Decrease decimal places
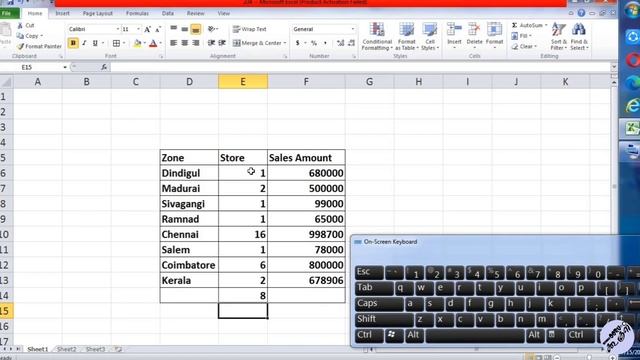The image size is (640, 360). click(351, 43)
